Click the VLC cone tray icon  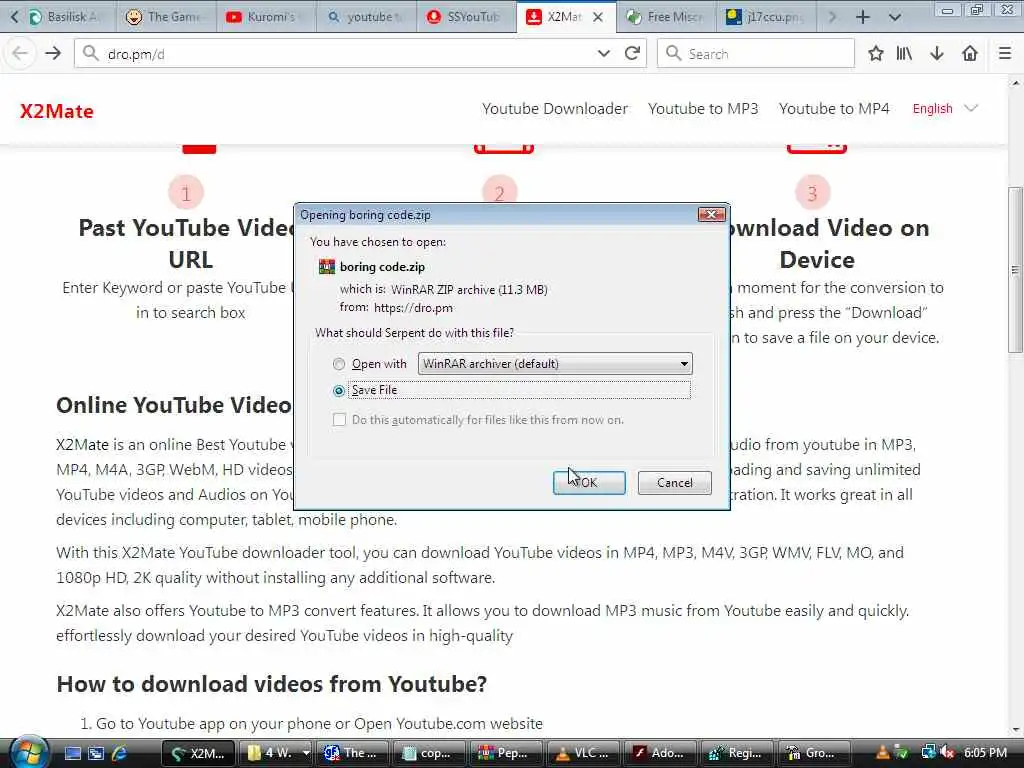[882, 753]
